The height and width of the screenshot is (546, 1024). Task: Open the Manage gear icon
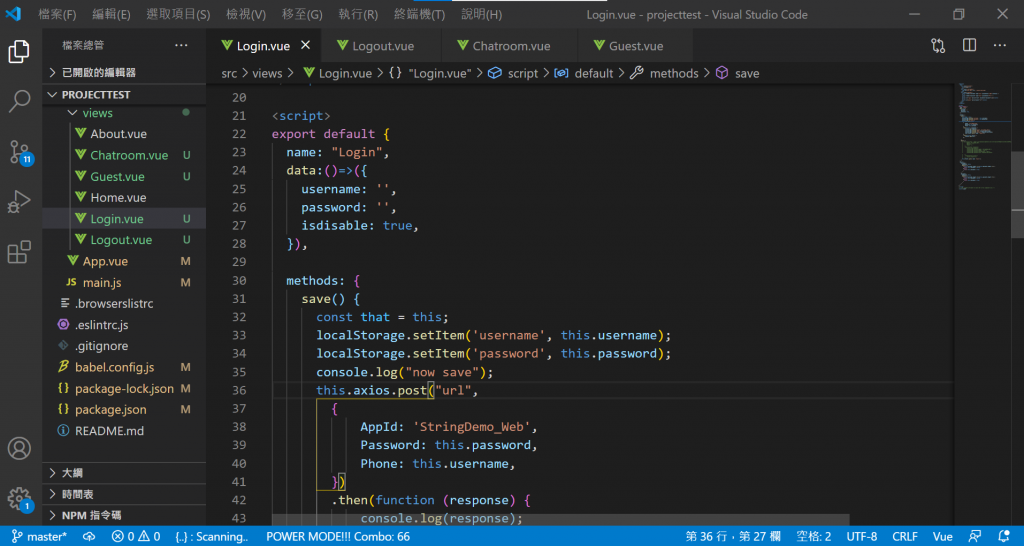coord(19,498)
